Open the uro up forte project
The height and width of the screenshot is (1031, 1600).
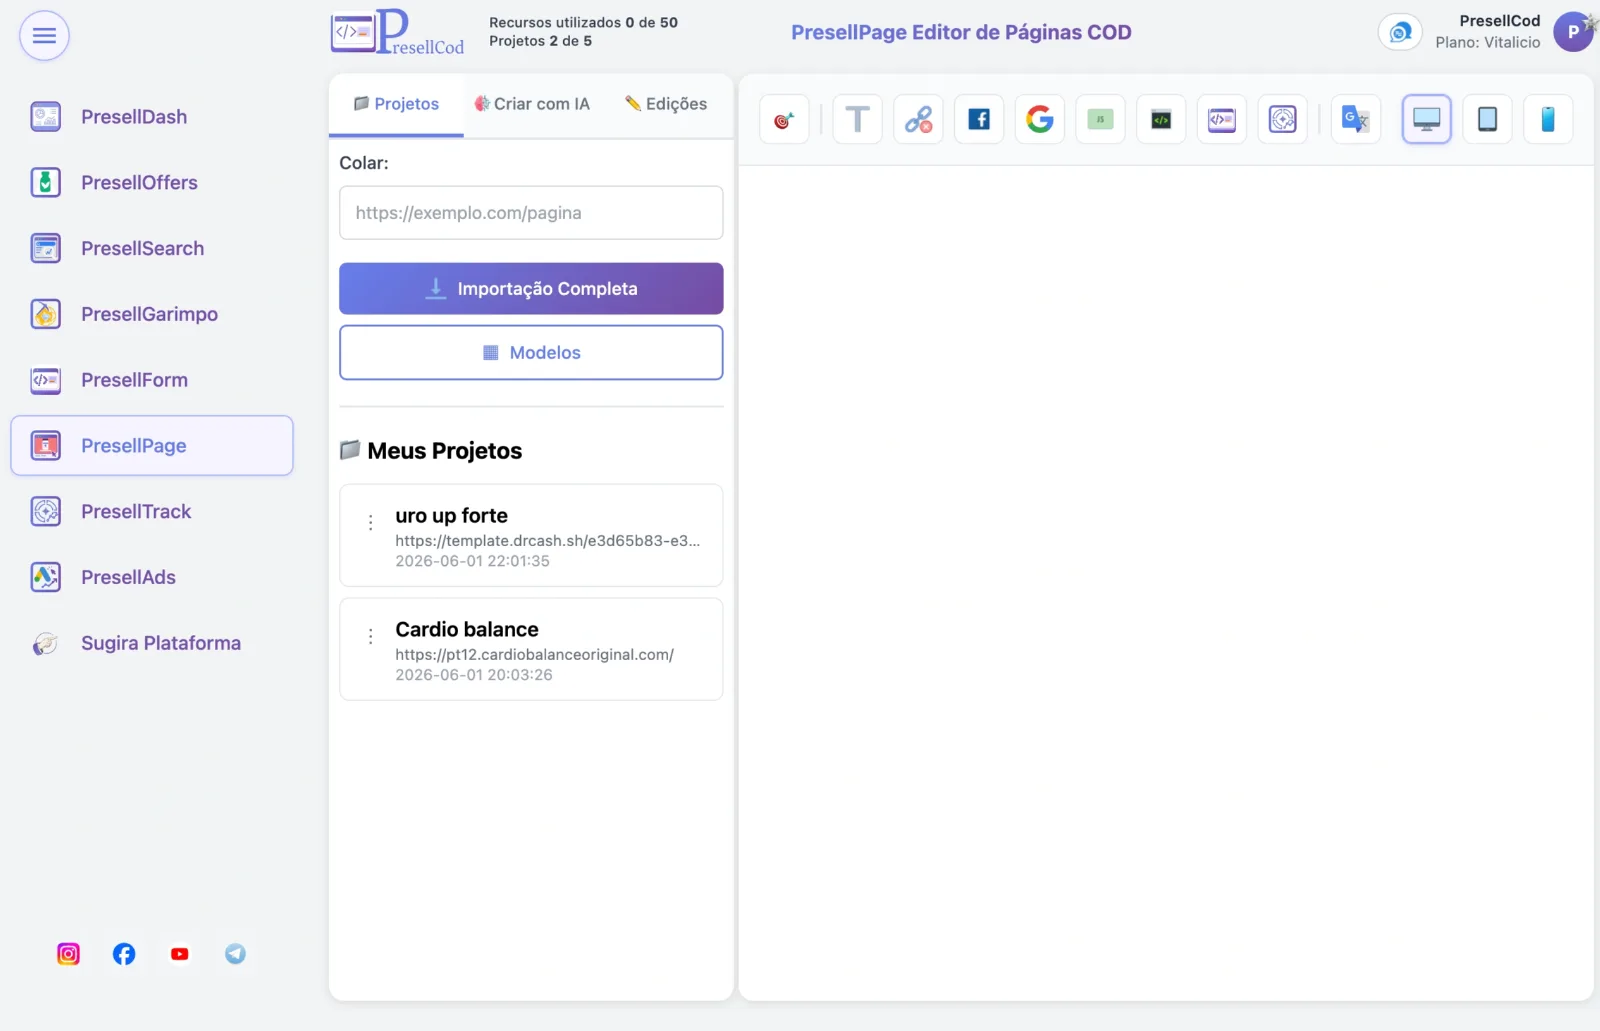pyautogui.click(x=531, y=536)
